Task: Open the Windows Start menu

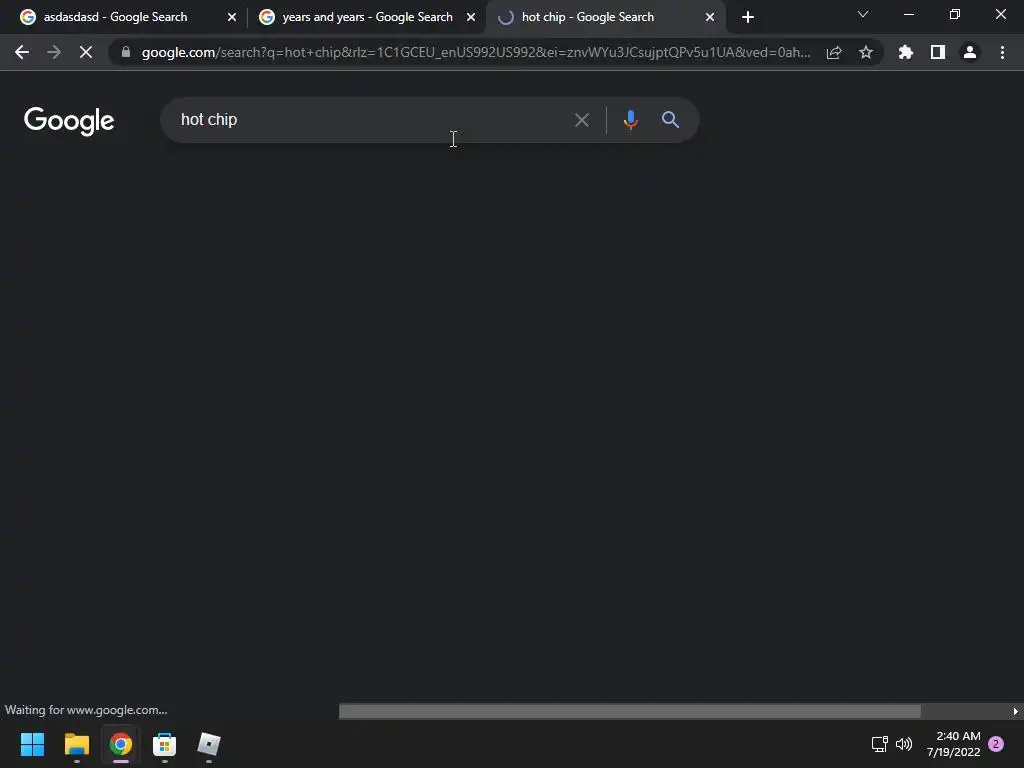Action: pyautogui.click(x=32, y=744)
